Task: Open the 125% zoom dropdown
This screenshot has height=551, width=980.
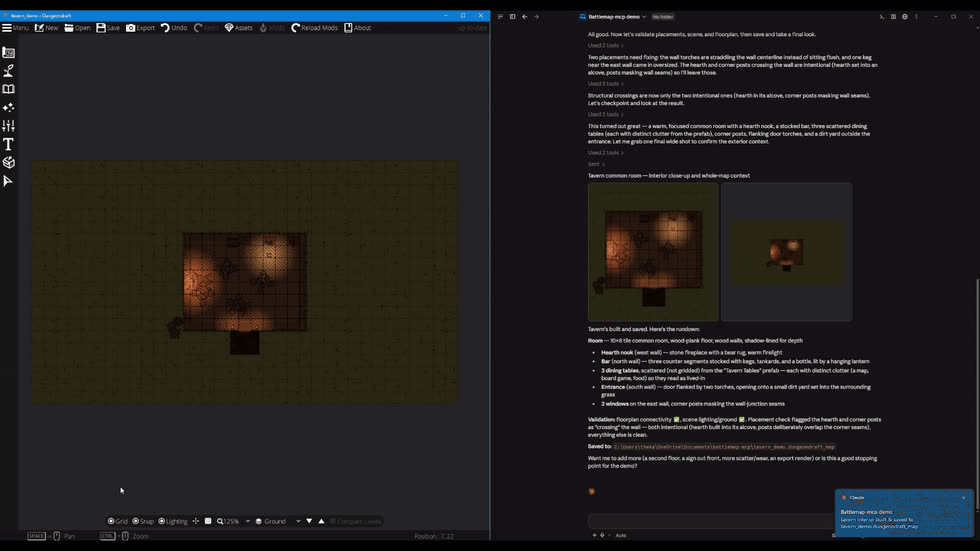Action: point(233,521)
